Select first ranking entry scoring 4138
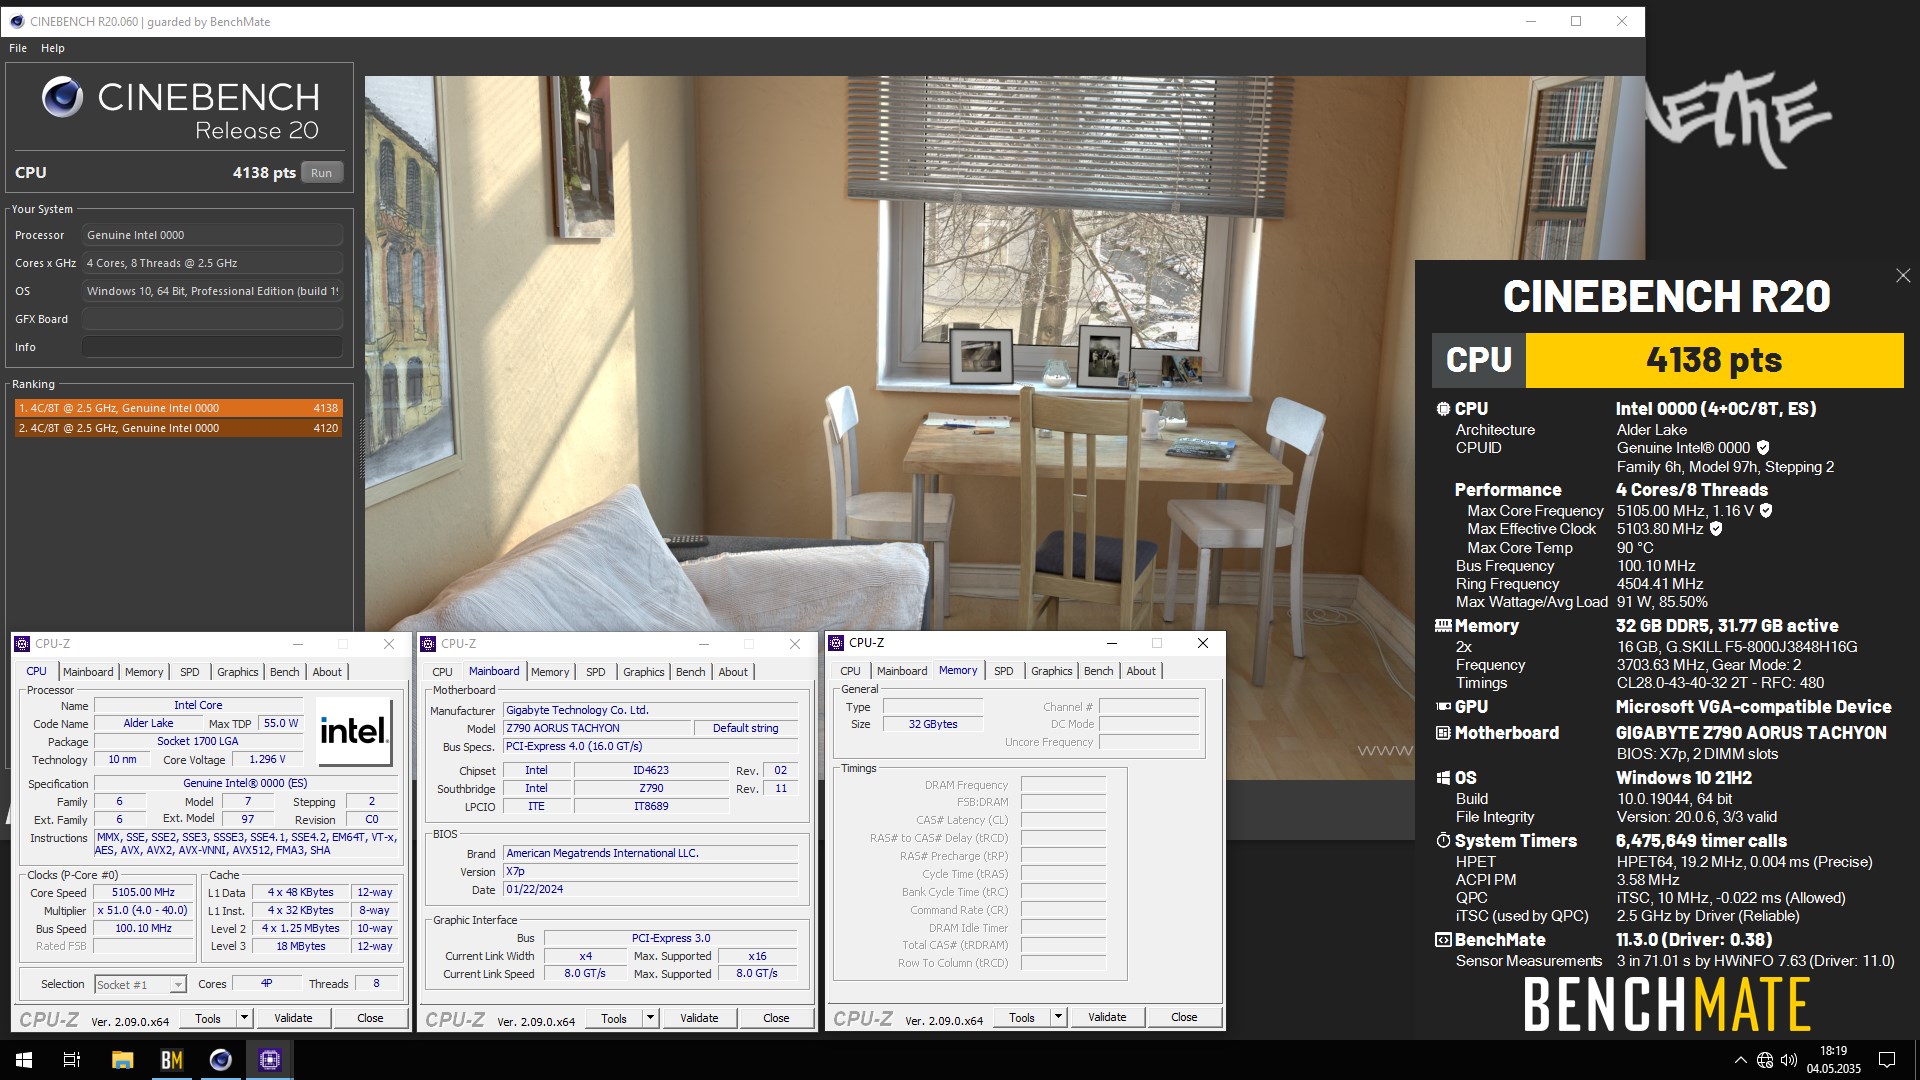 [179, 408]
